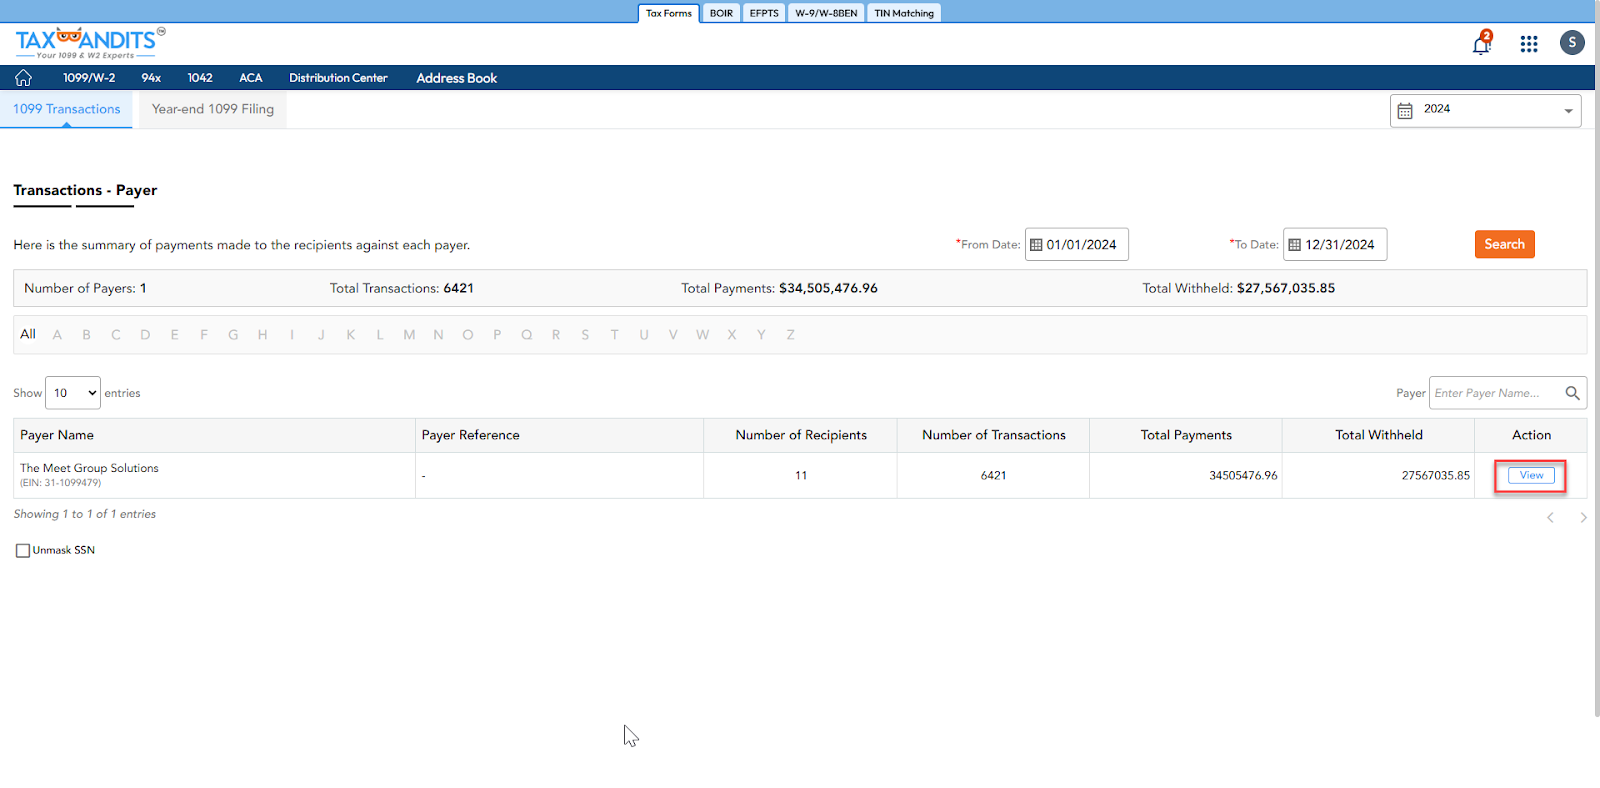Open the notifications bell
Viewport: 1600px width, 788px height.
1482,44
